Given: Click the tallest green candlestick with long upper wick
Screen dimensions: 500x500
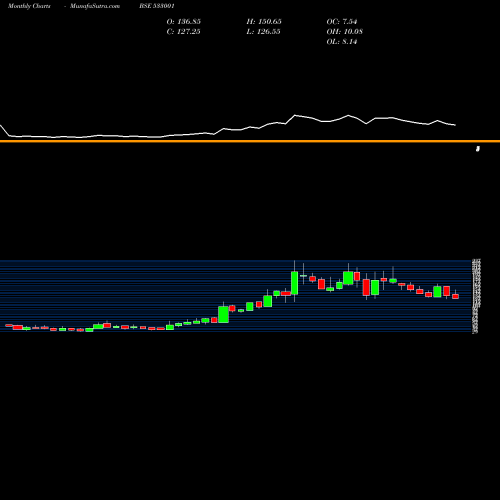Looking at the screenshot, I should coord(294,283).
